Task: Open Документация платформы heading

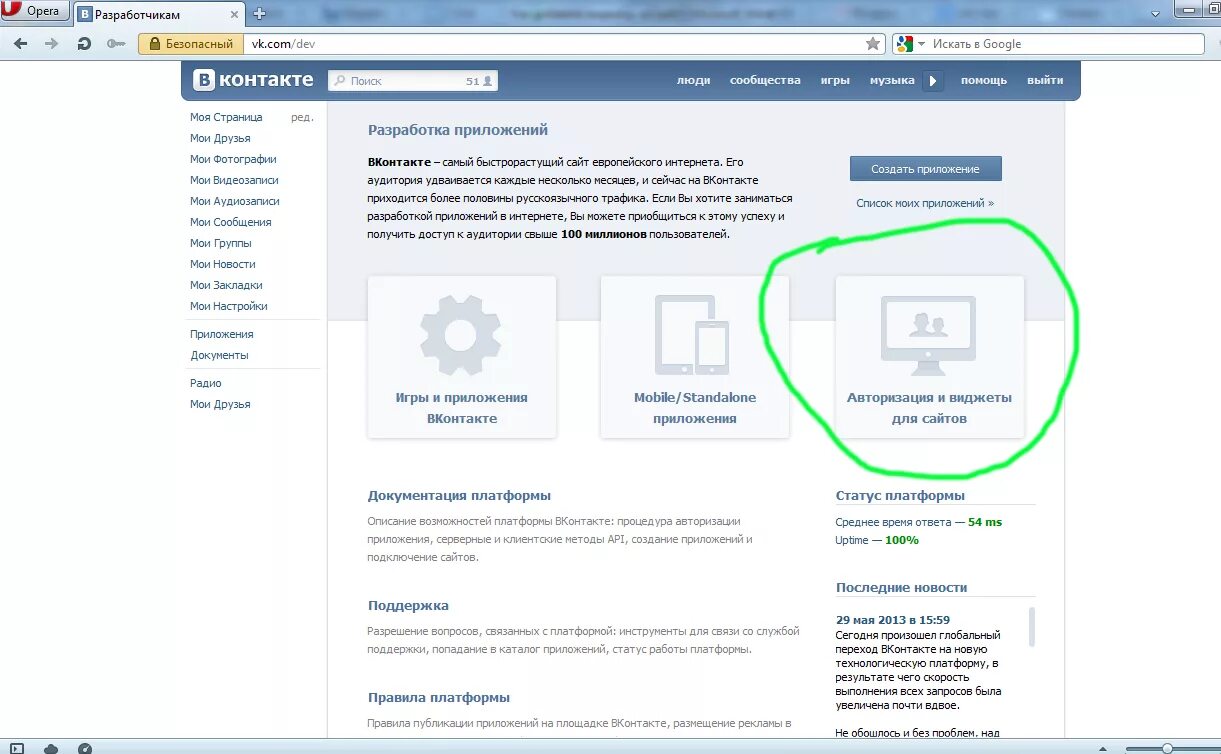Action: [x=459, y=495]
